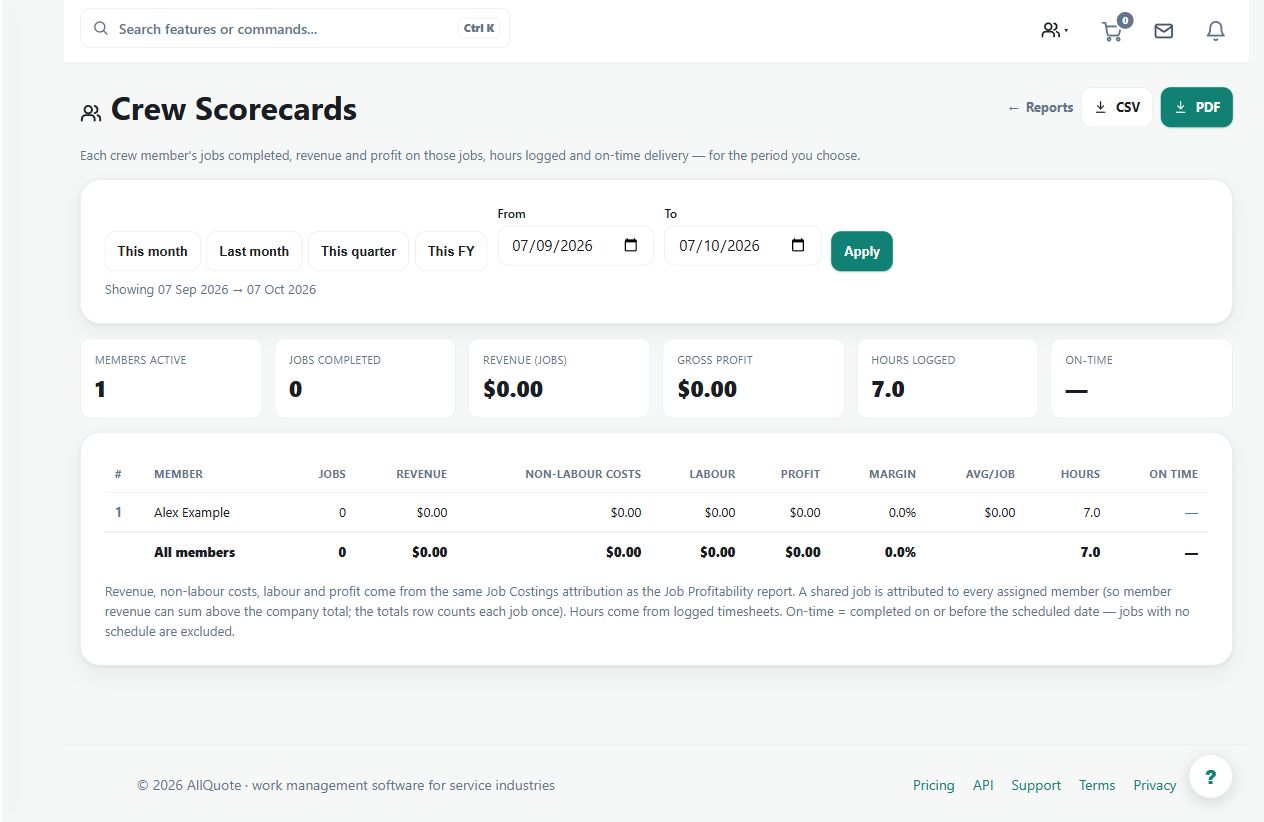Image resolution: width=1264 pixels, height=822 pixels.
Task: Open the From date calendar picker icon
Action: click(631, 245)
